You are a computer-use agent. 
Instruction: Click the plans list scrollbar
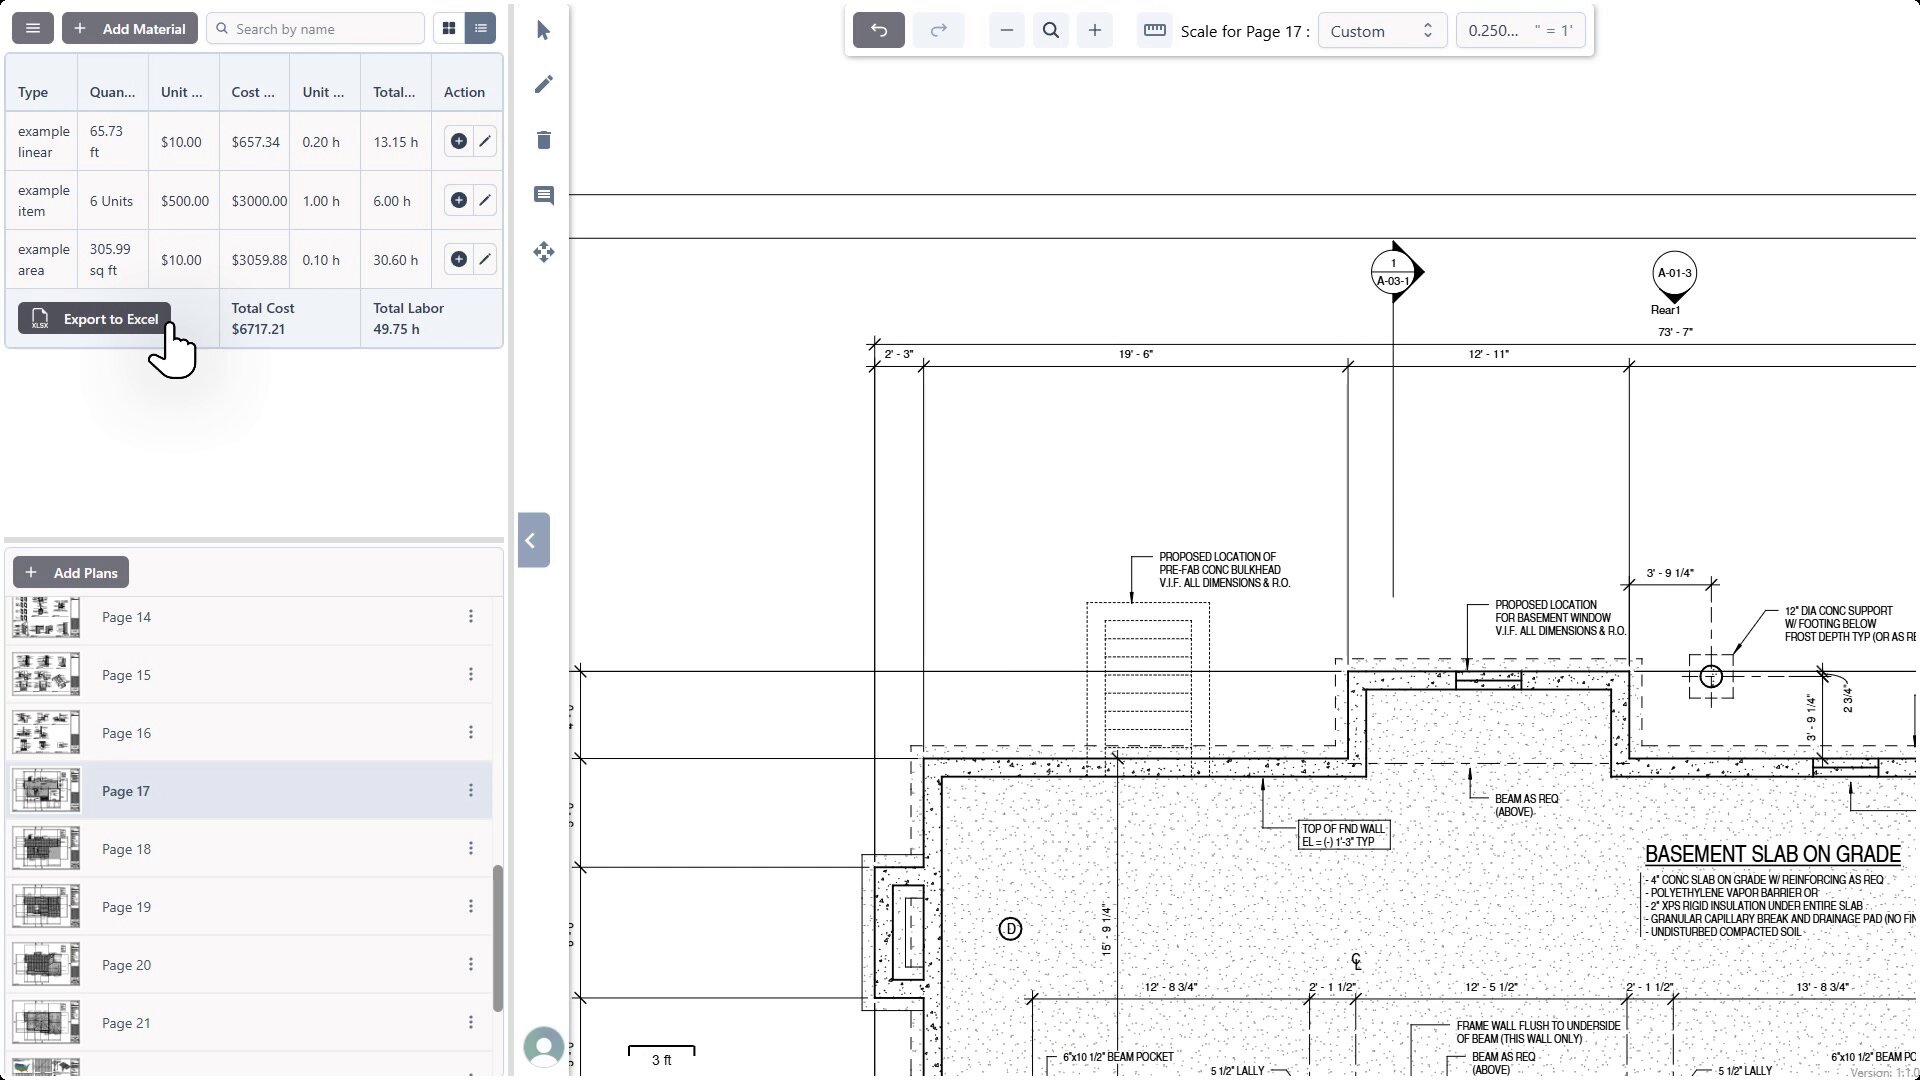point(498,938)
